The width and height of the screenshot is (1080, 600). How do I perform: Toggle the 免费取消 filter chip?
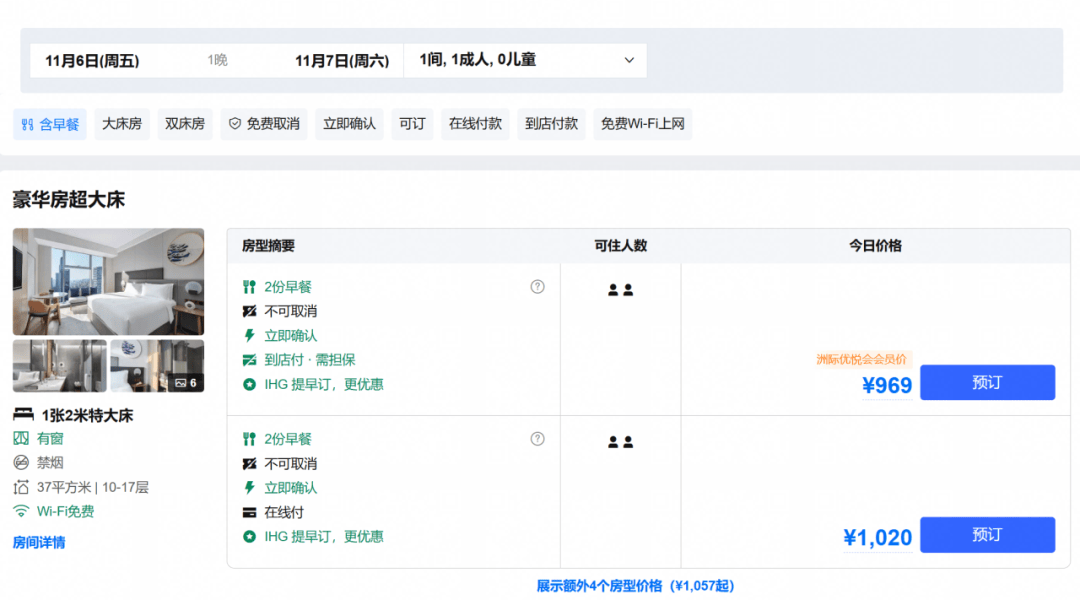click(264, 124)
